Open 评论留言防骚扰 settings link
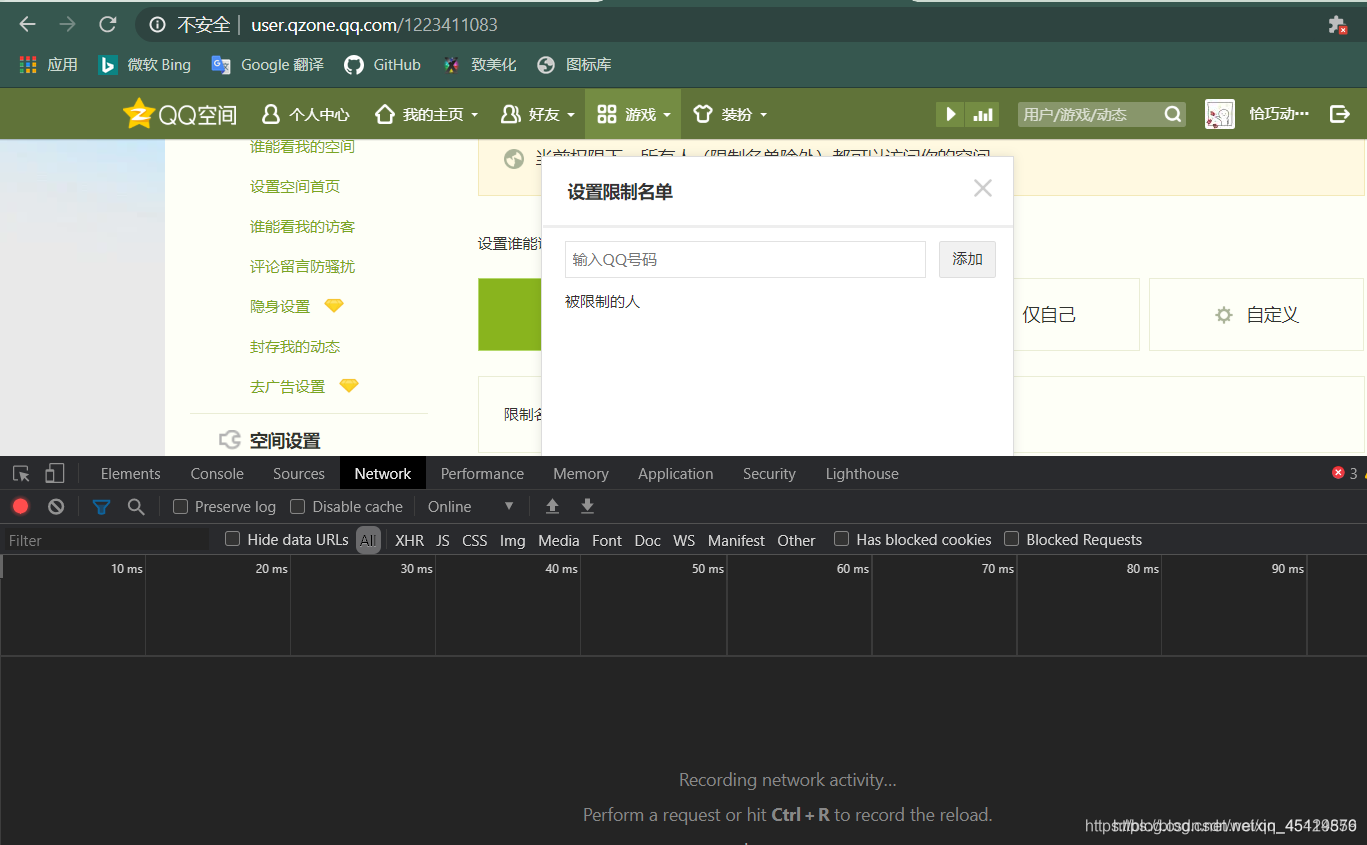Image resolution: width=1367 pixels, height=845 pixels. pyautogui.click(x=302, y=267)
